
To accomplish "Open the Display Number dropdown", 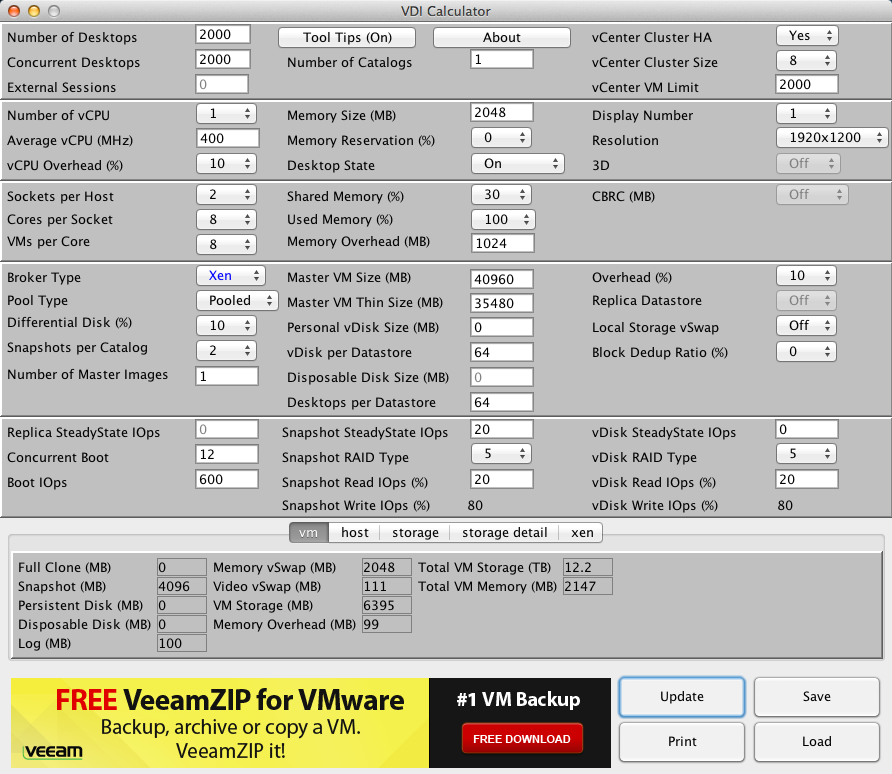I will click(807, 114).
